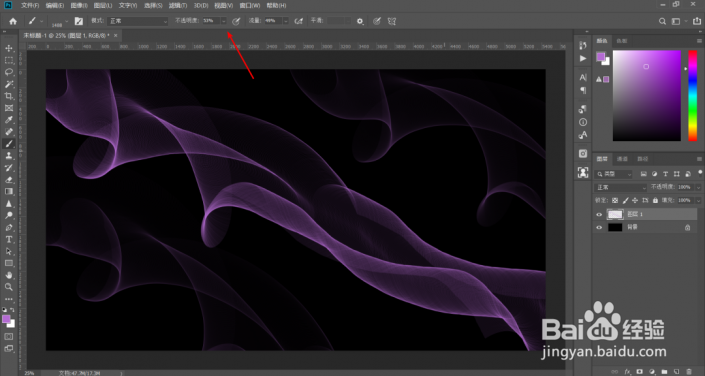Select the History Brush tool
Image resolution: width=705 pixels, height=376 pixels.
coord(9,167)
